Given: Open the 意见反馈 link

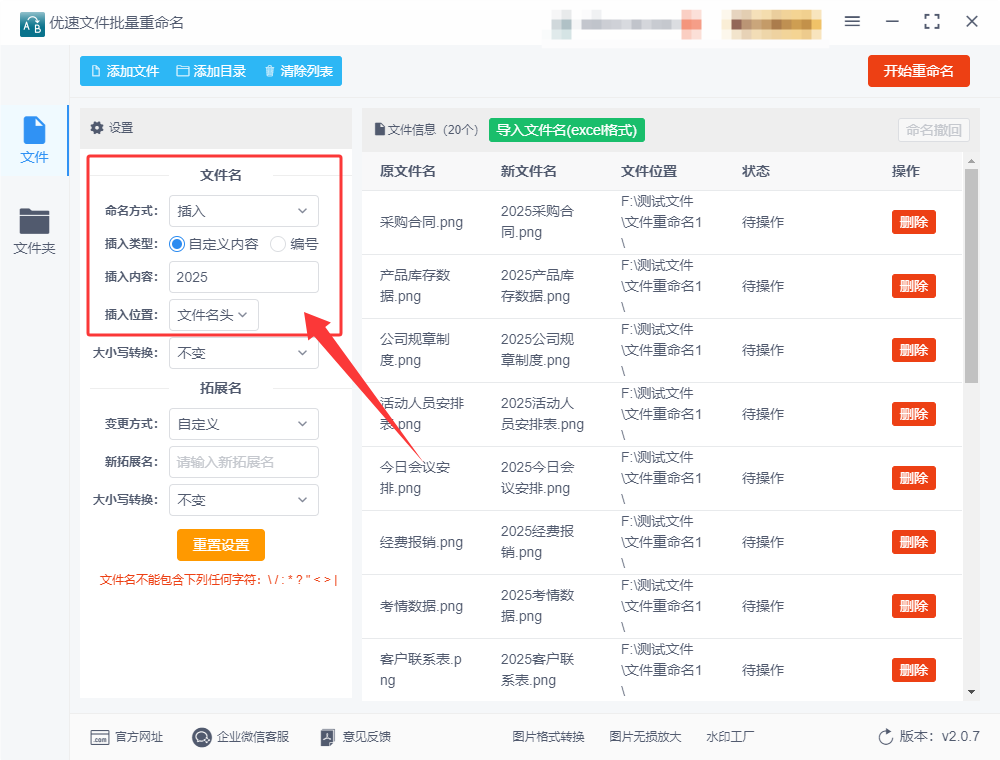Looking at the screenshot, I should click(355, 737).
